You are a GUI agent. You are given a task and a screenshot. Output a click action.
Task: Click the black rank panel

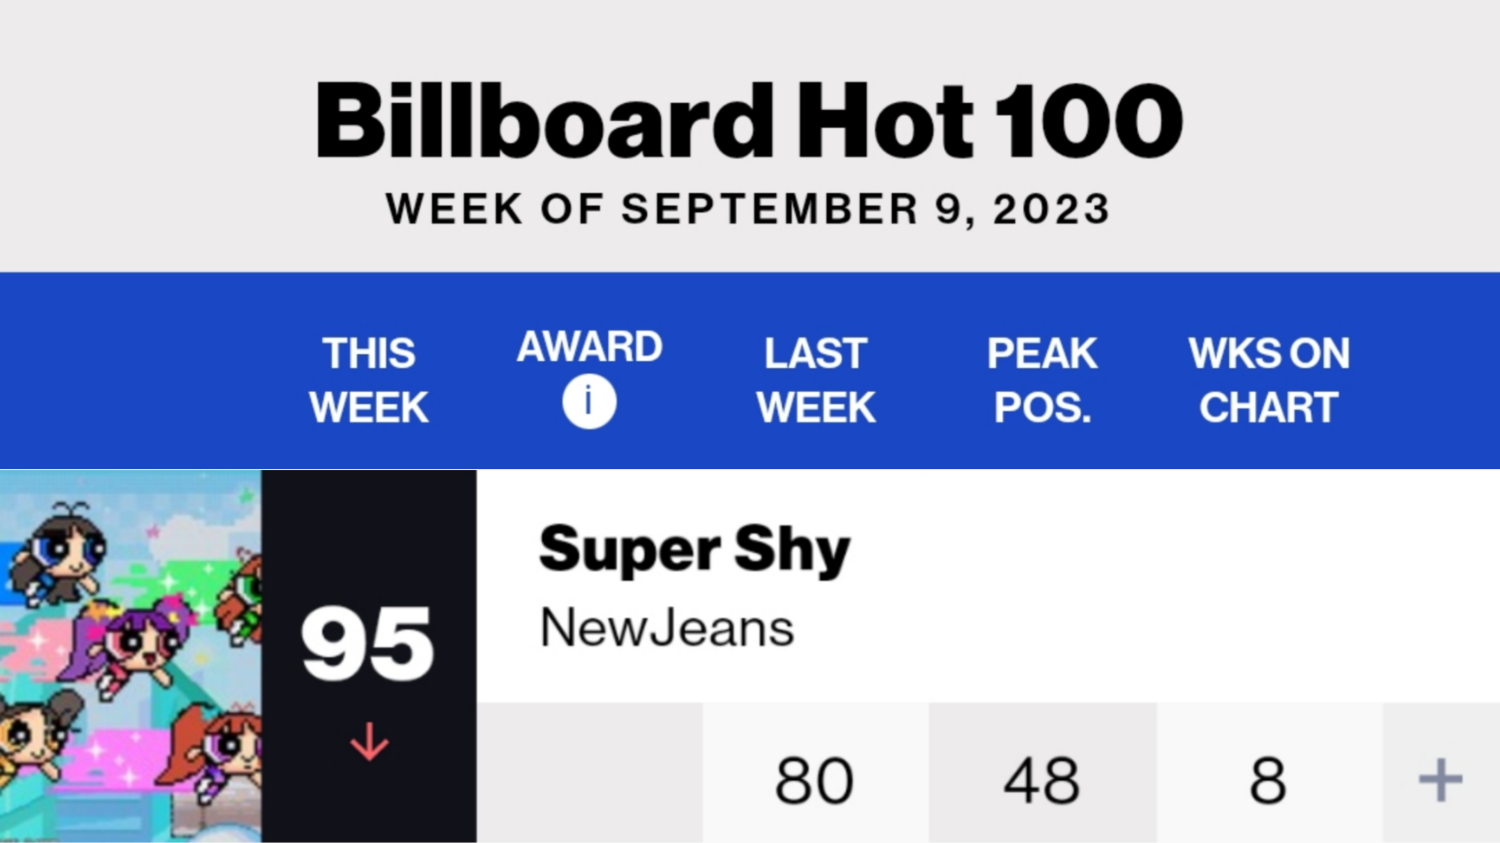369,656
